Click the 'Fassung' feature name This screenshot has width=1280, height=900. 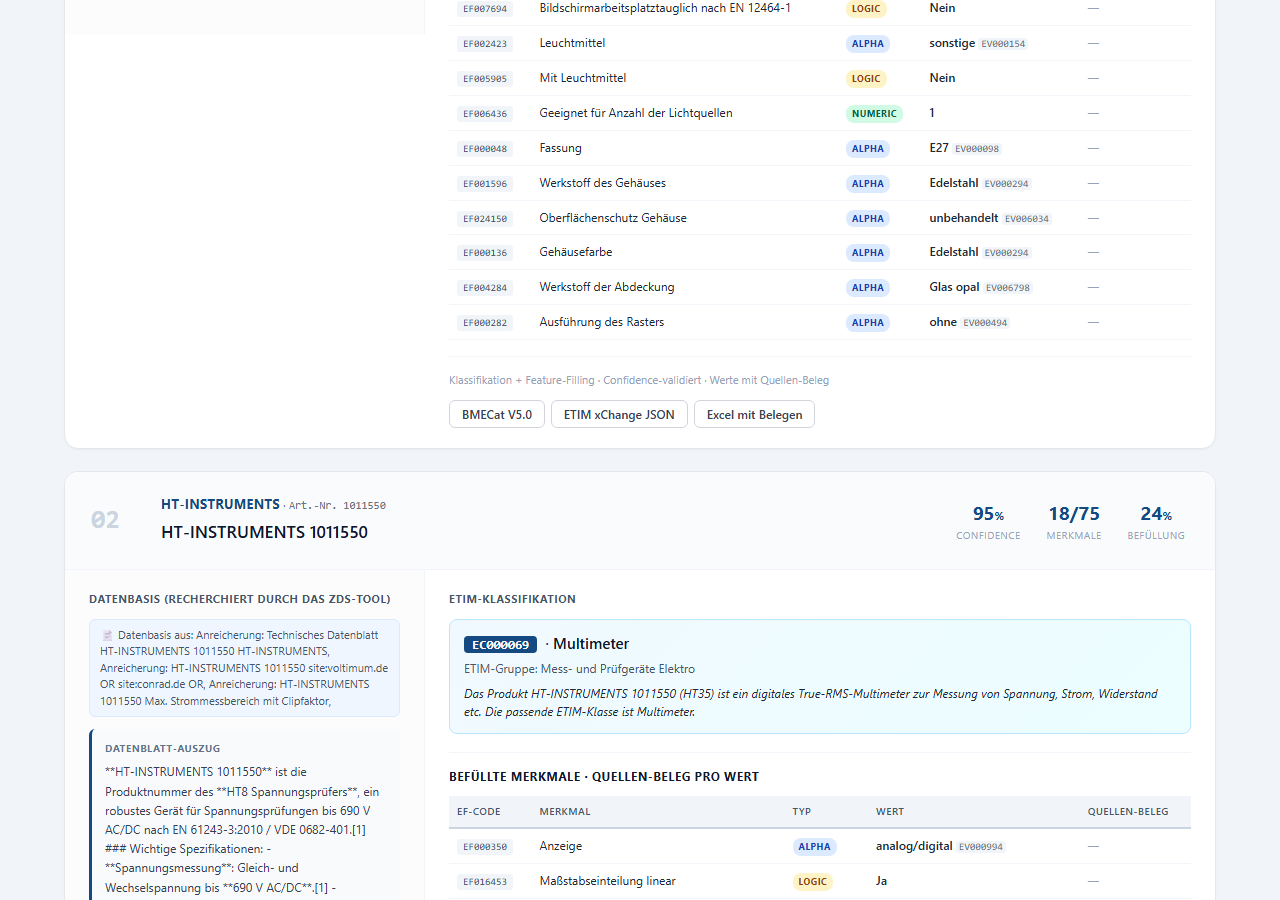pos(560,148)
